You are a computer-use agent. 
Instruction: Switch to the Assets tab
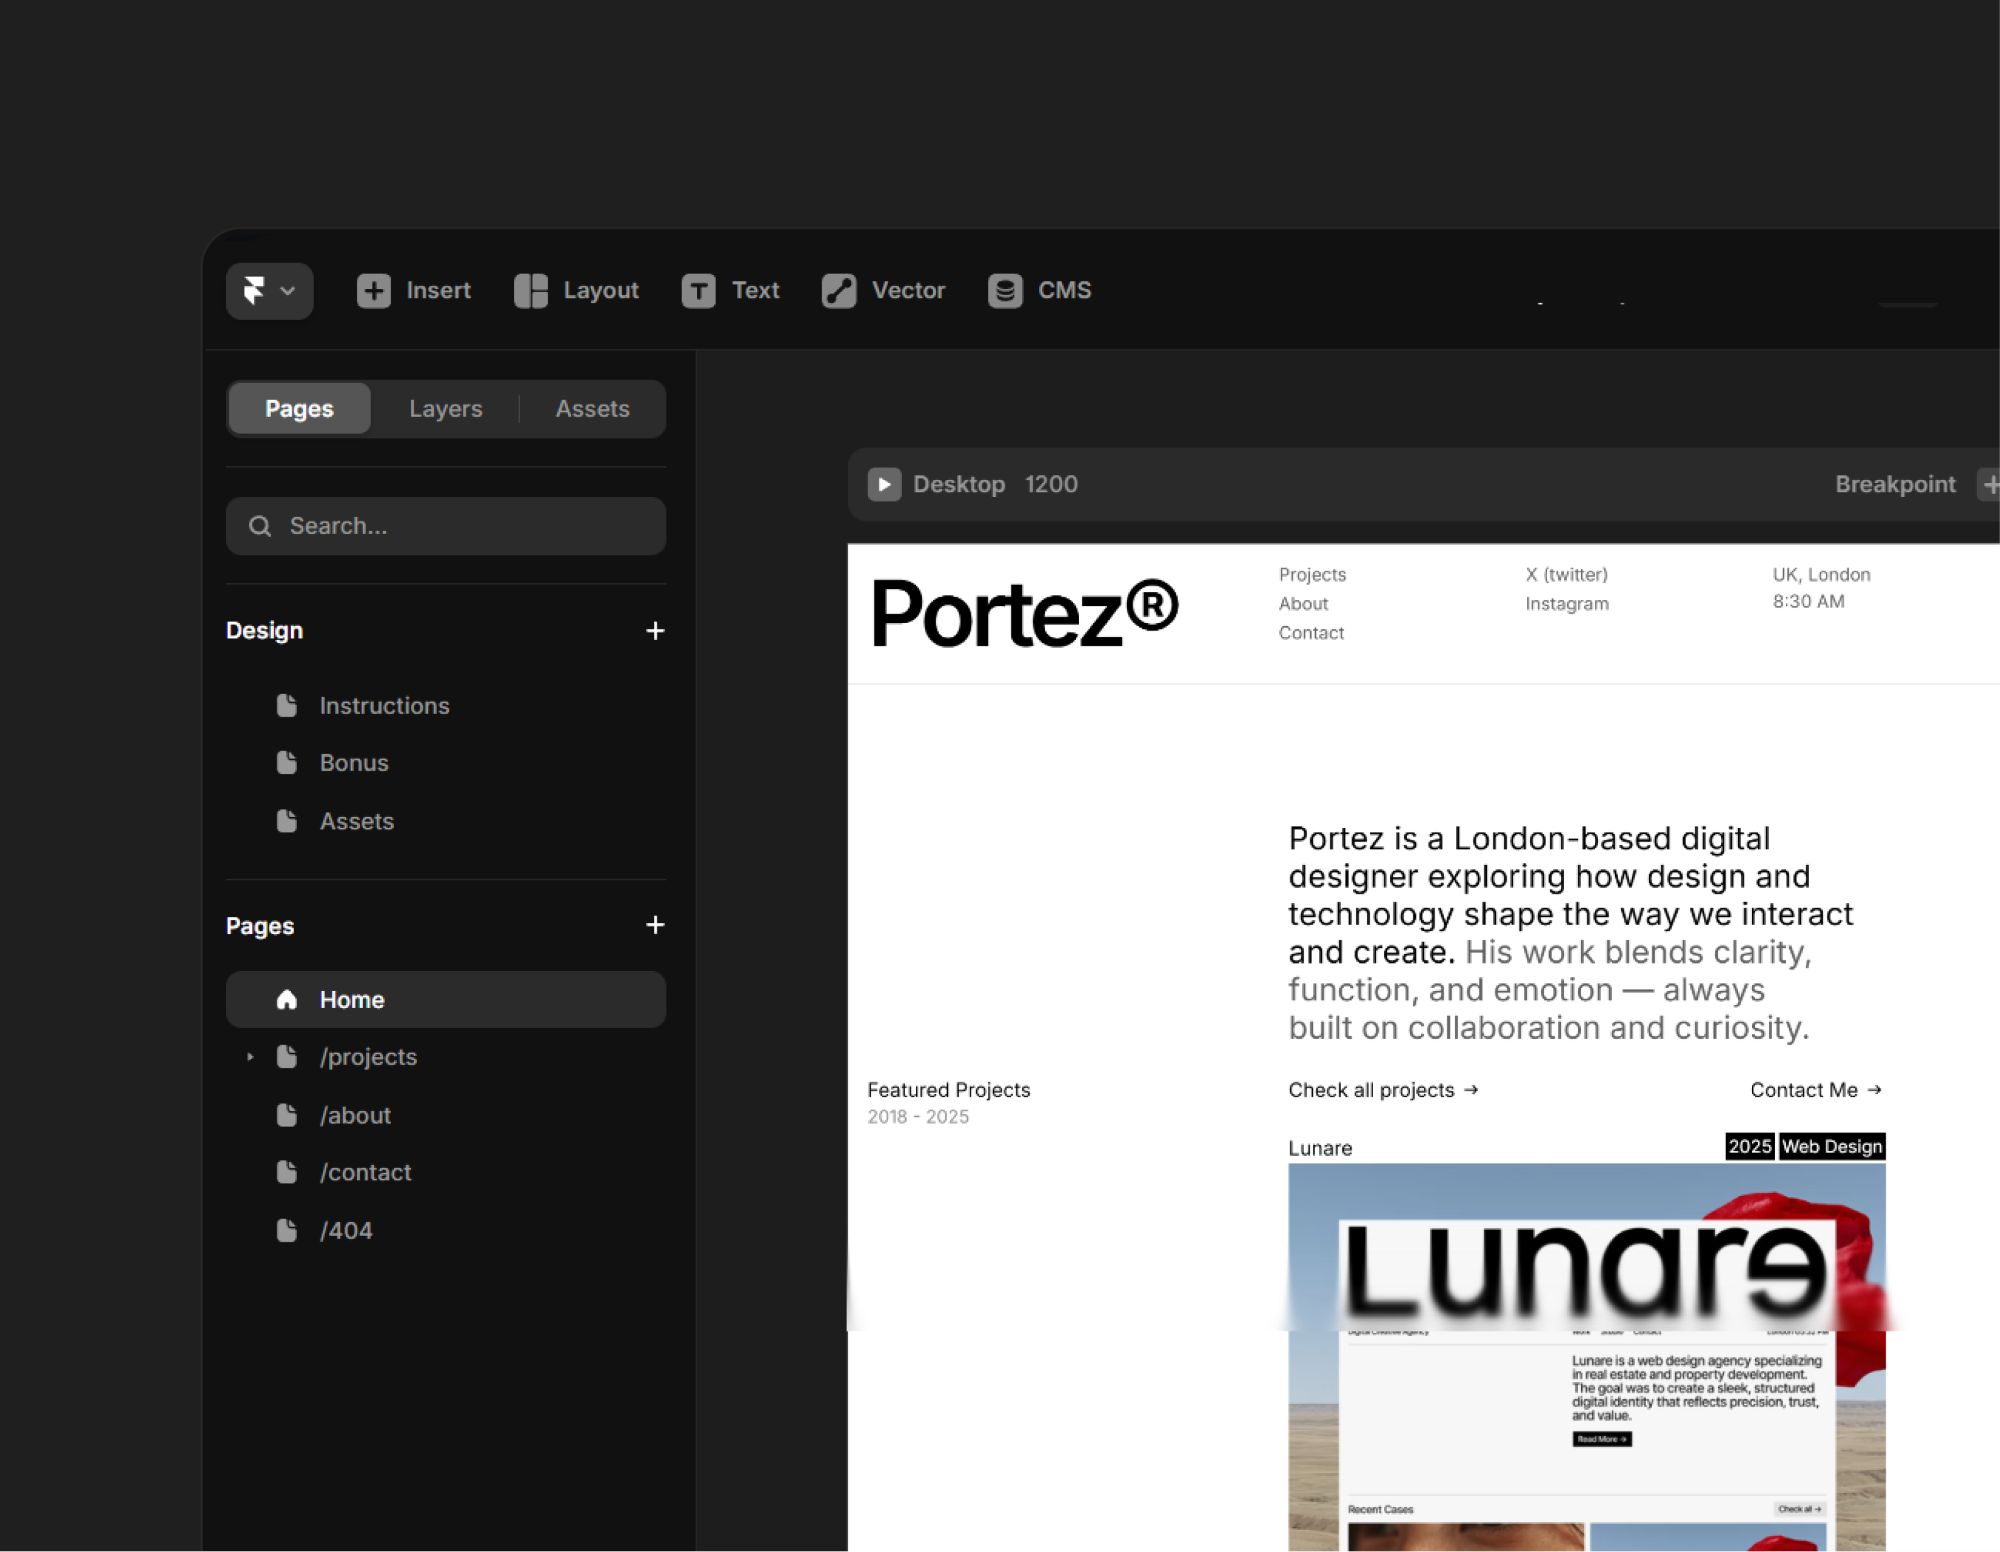point(592,409)
